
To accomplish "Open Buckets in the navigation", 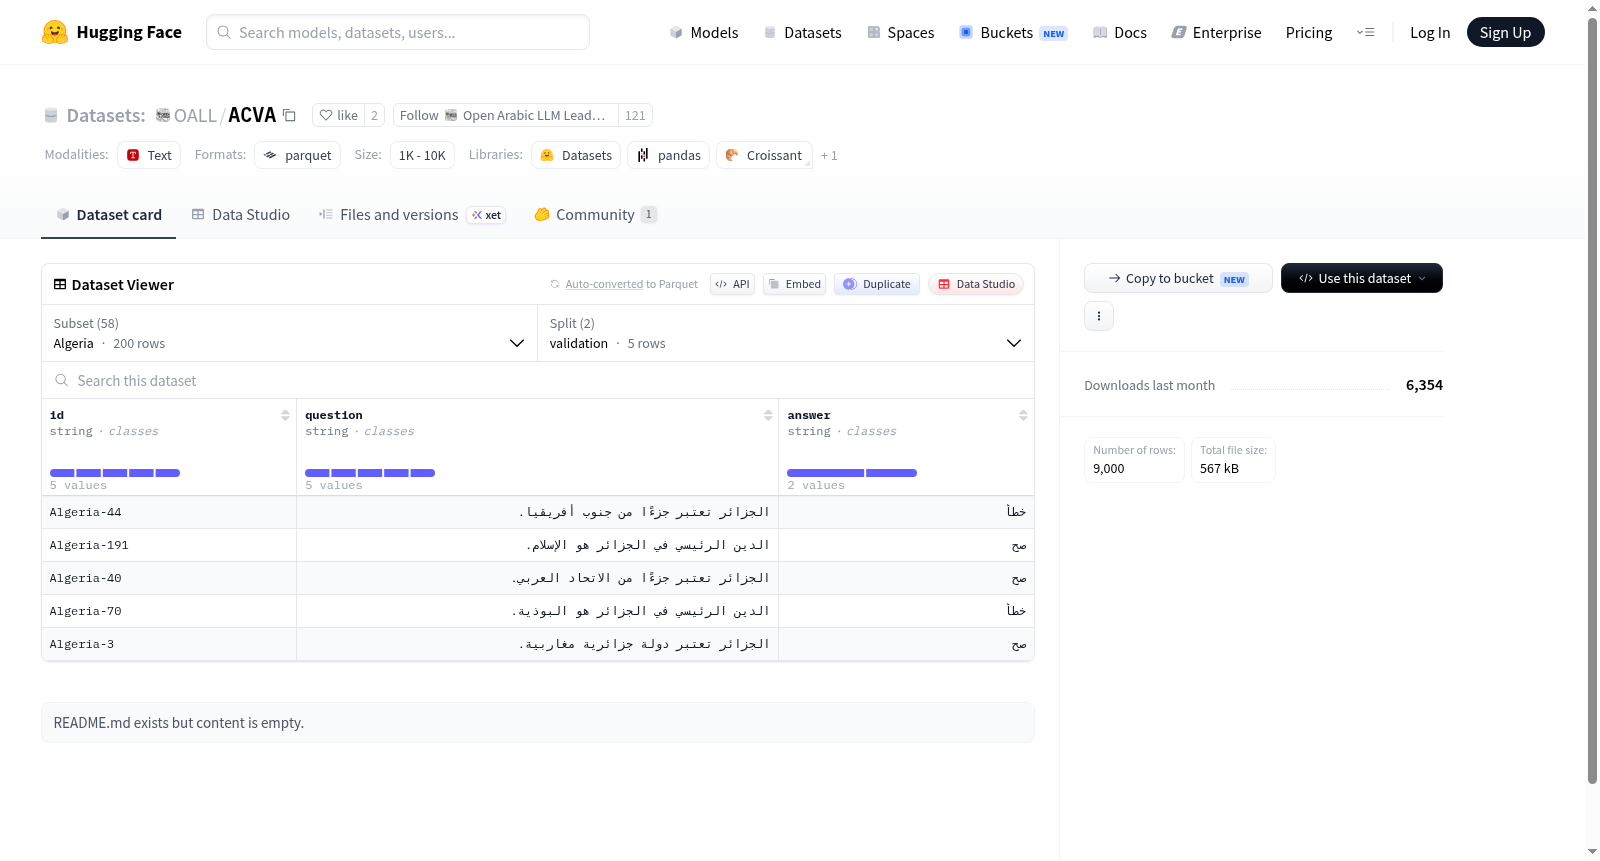I will coord(1013,32).
